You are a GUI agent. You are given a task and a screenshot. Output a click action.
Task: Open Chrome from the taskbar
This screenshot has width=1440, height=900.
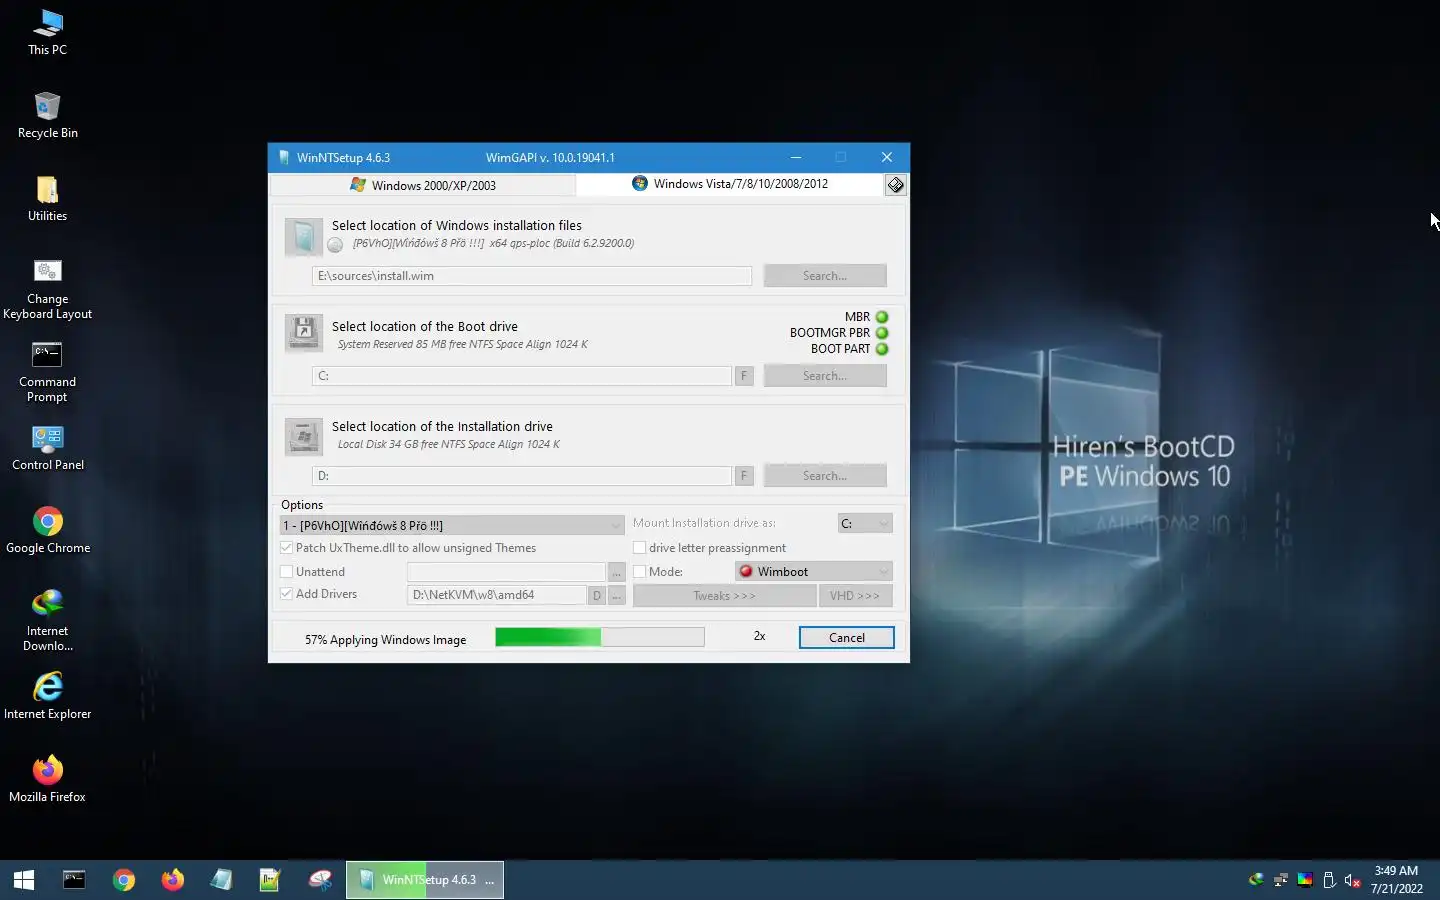click(x=124, y=880)
